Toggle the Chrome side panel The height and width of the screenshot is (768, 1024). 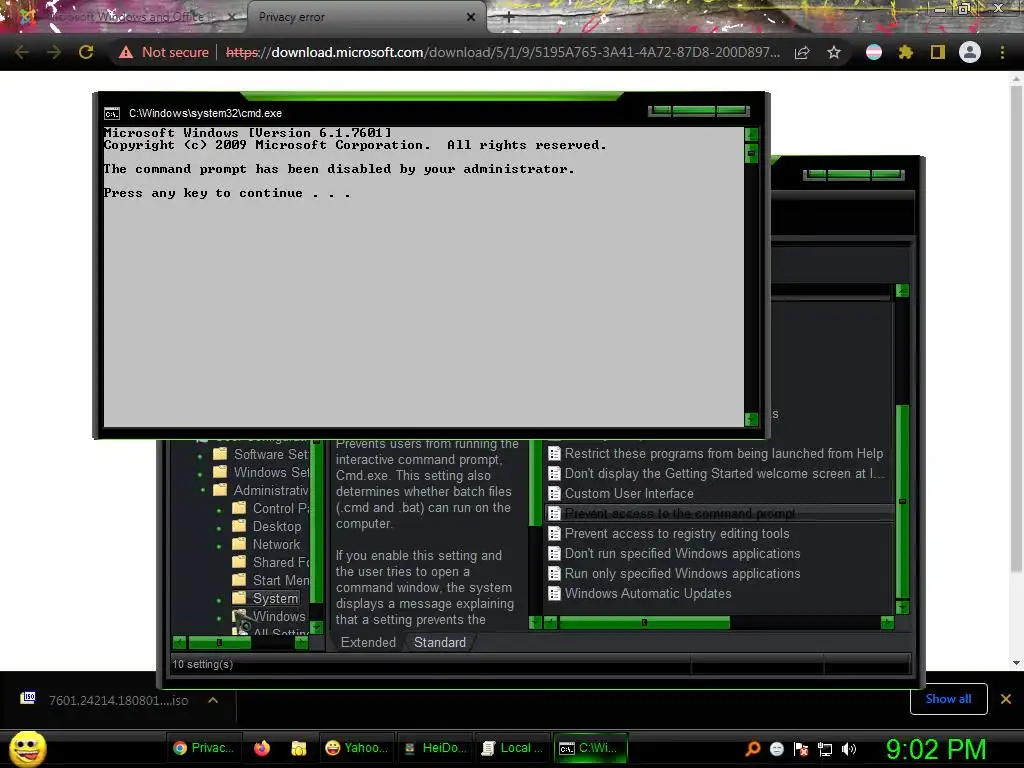937,52
